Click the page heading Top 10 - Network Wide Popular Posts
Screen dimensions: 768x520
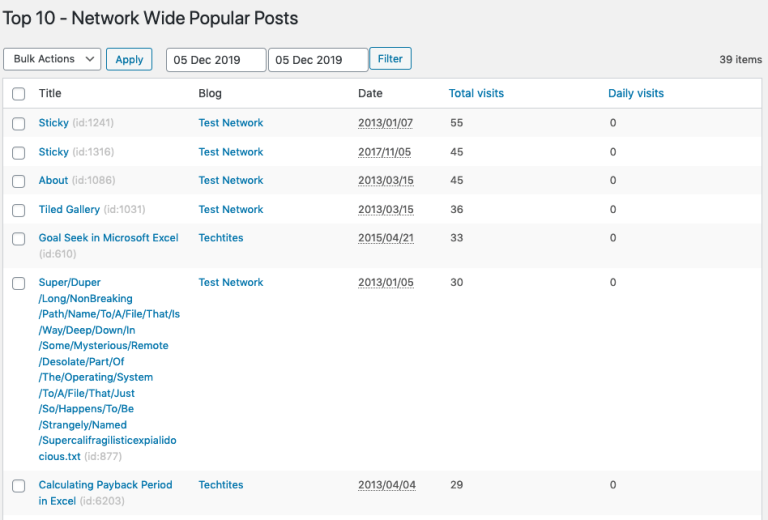coord(150,18)
